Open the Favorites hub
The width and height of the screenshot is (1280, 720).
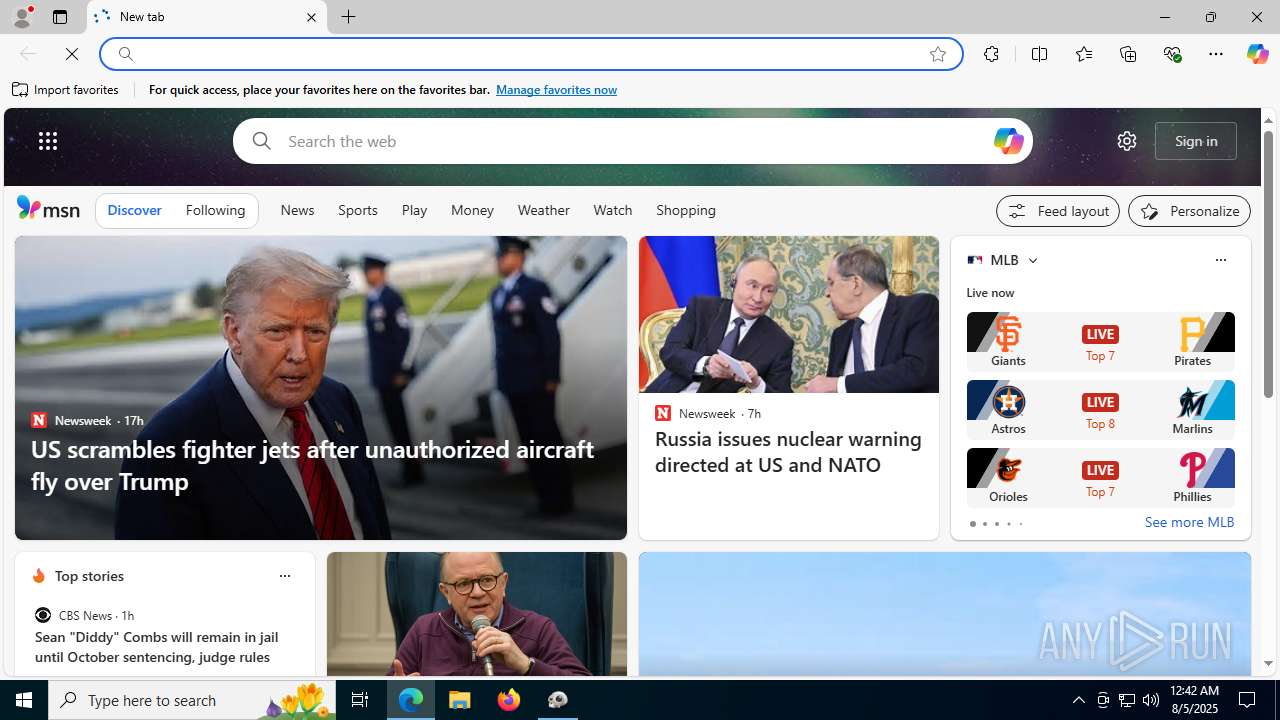coord(1083,54)
